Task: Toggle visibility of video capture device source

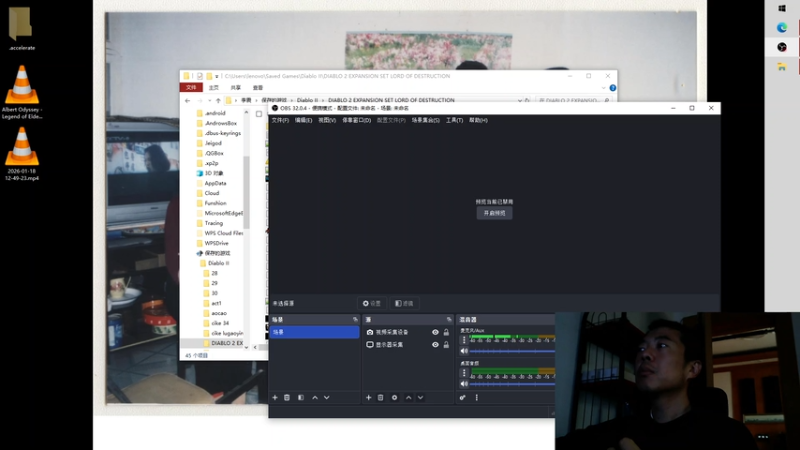Action: pyautogui.click(x=435, y=332)
